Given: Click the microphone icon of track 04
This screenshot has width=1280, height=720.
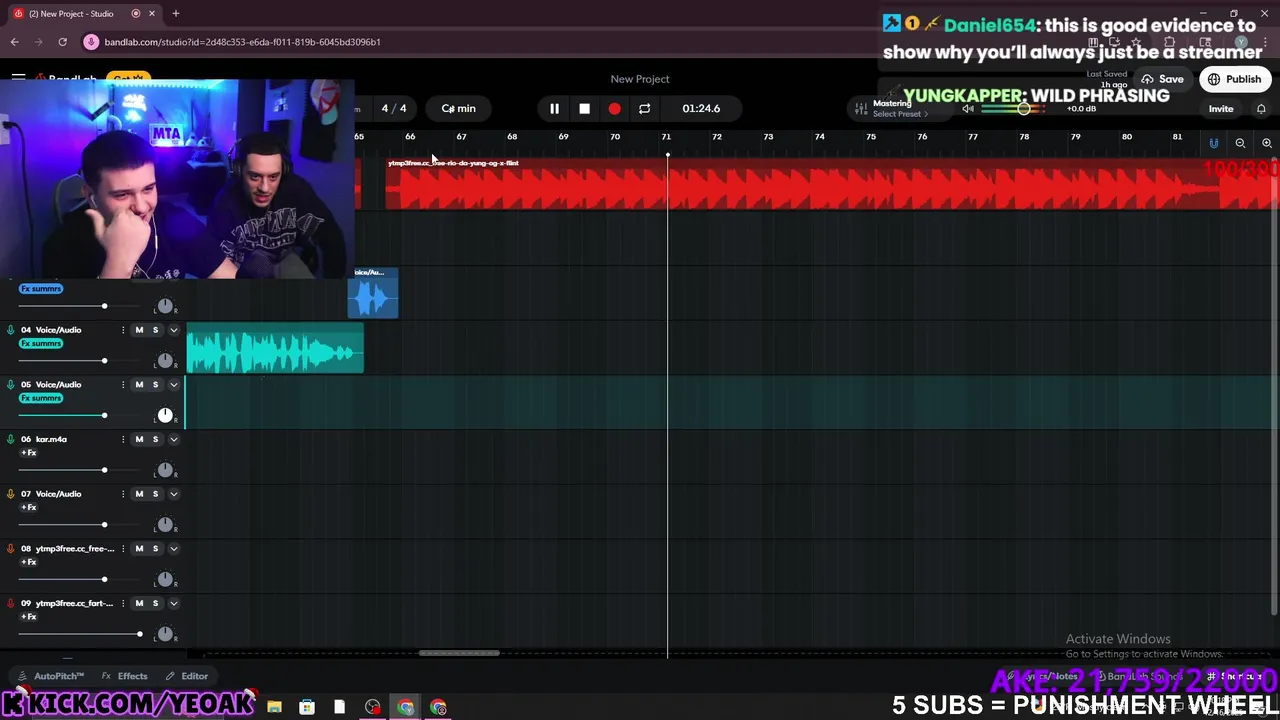Looking at the screenshot, I should [x=11, y=330].
